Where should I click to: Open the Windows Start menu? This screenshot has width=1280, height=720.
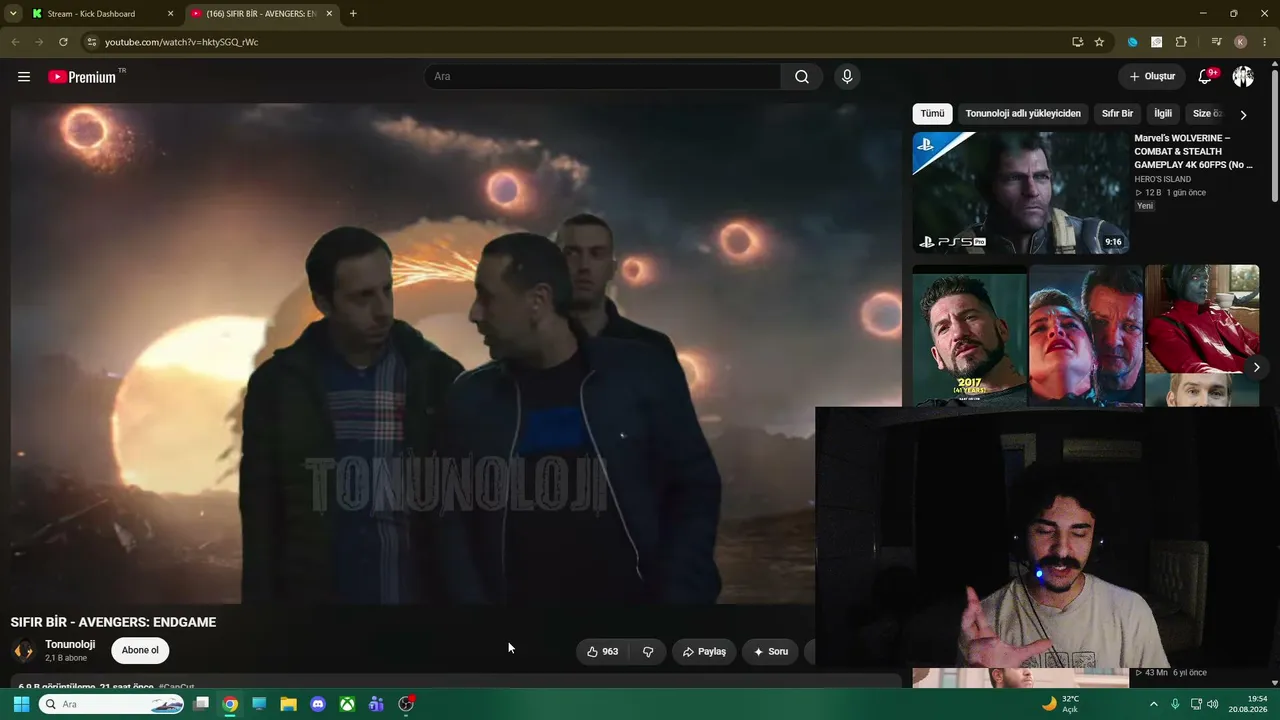[x=21, y=704]
